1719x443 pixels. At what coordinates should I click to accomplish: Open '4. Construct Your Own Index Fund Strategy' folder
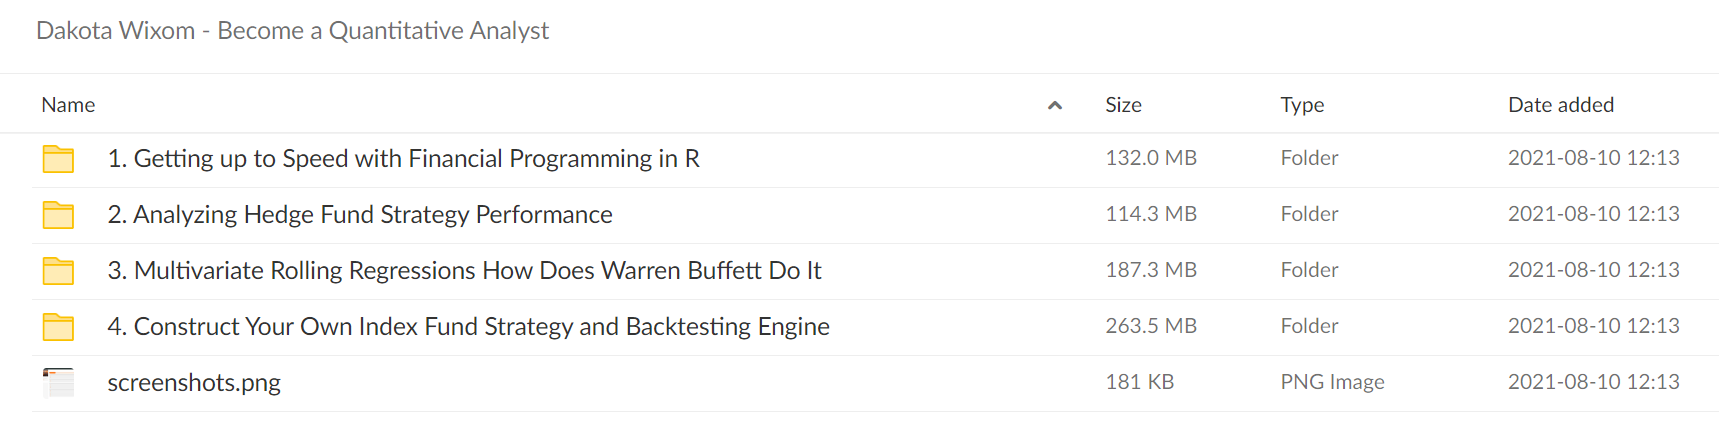468,327
